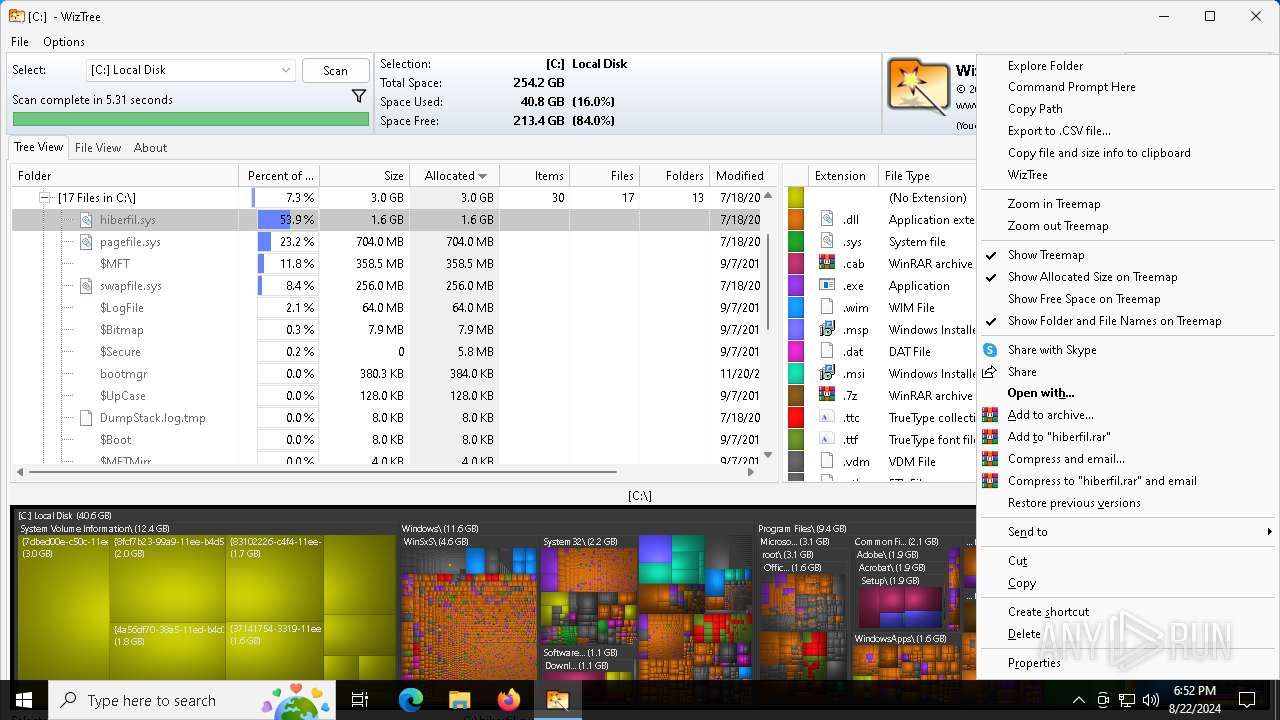Click the filter funnel icon
Screen dimensions: 1280x720
pos(359,97)
